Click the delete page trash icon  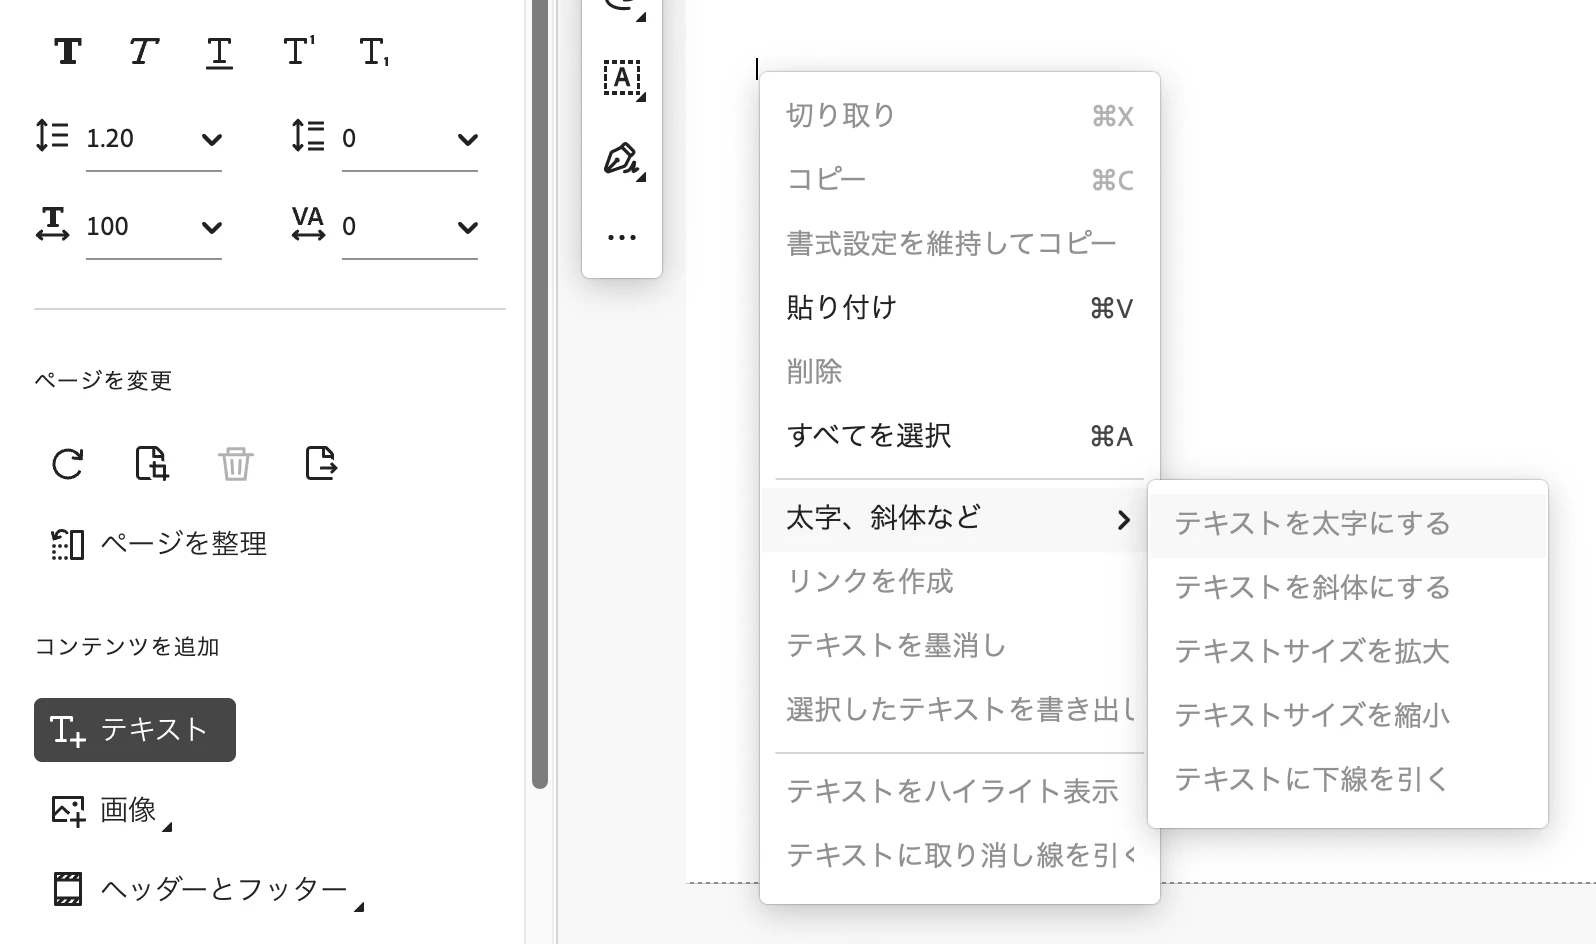click(x=236, y=463)
